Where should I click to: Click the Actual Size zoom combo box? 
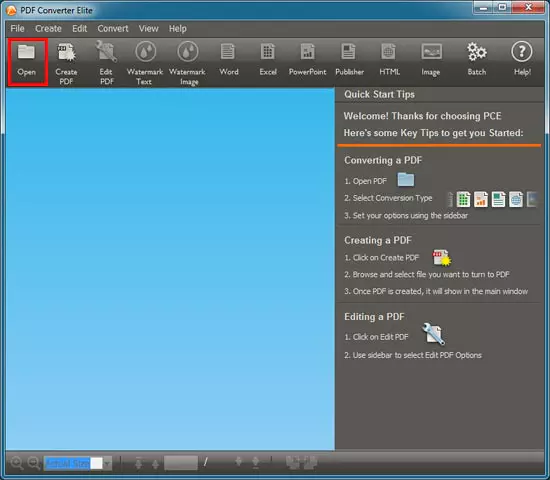[78, 463]
